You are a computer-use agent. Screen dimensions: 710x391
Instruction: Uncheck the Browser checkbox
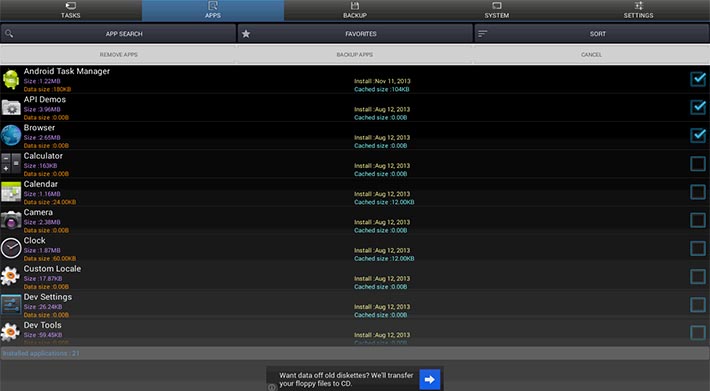click(698, 135)
